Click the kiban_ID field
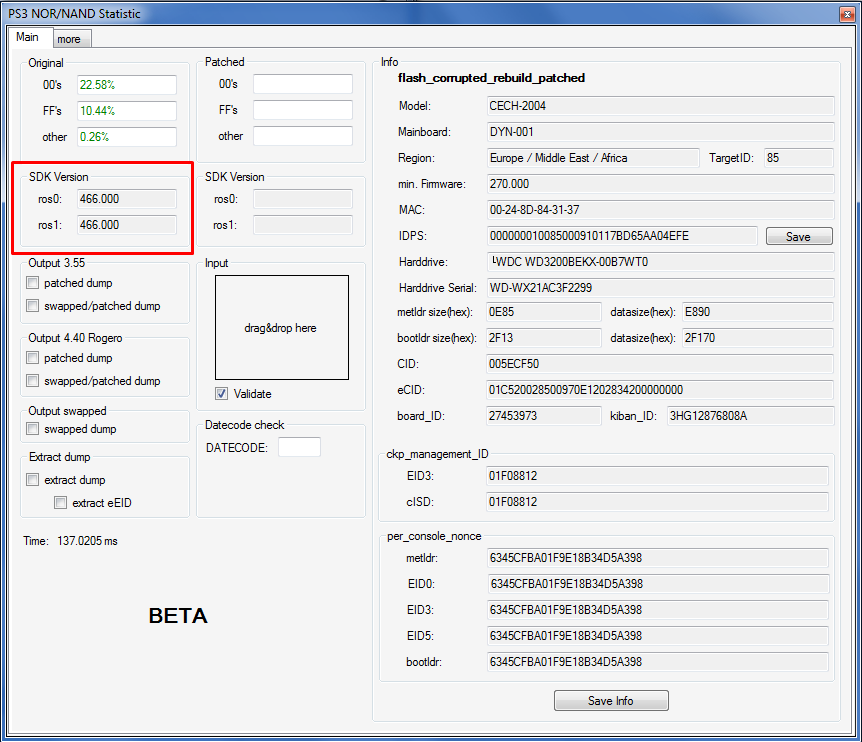Screen dimensions: 862x742 pos(751,416)
